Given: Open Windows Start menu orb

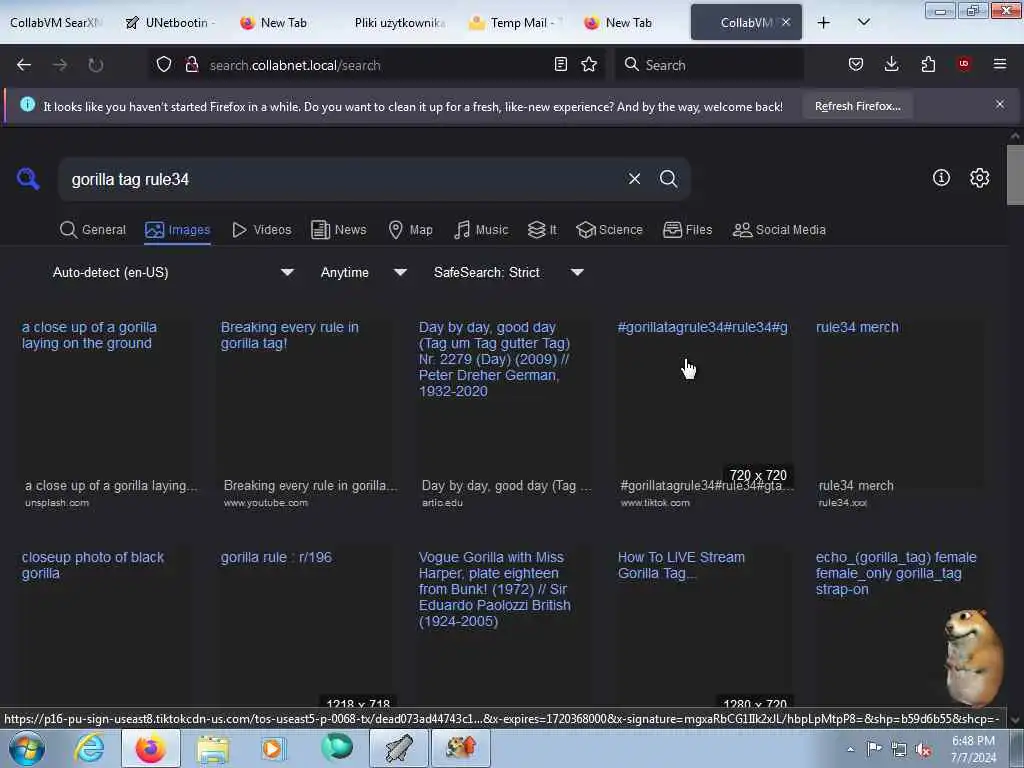Looking at the screenshot, I should coord(27,748).
